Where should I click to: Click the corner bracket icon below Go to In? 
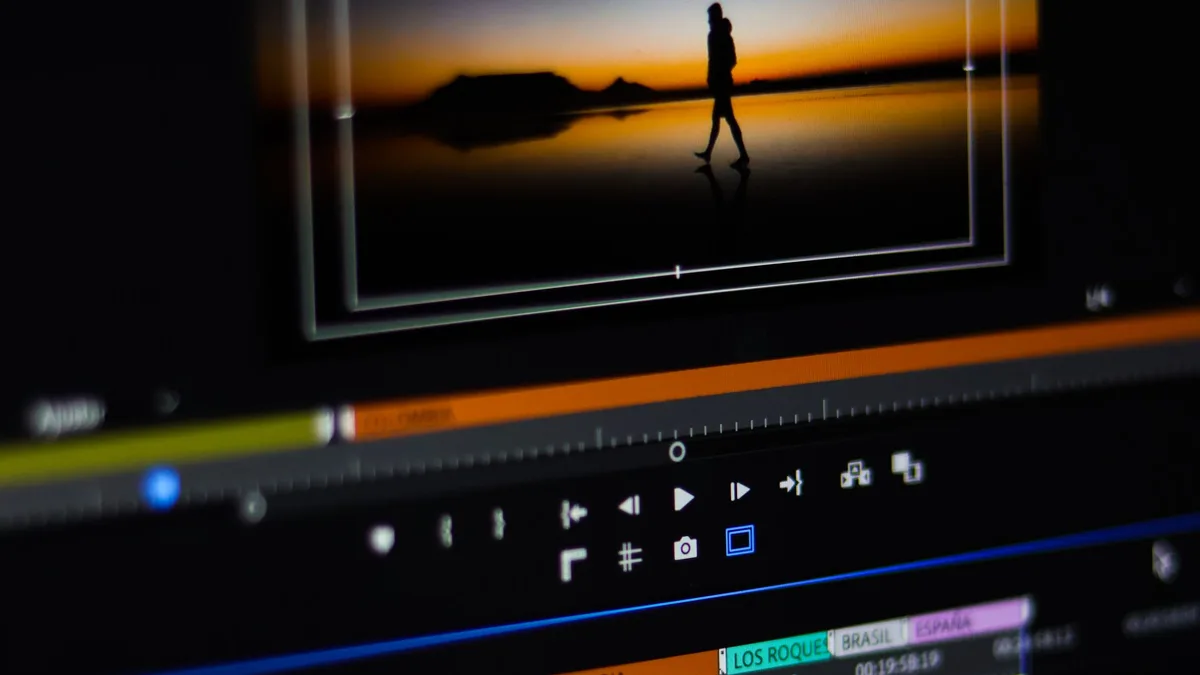[573, 565]
